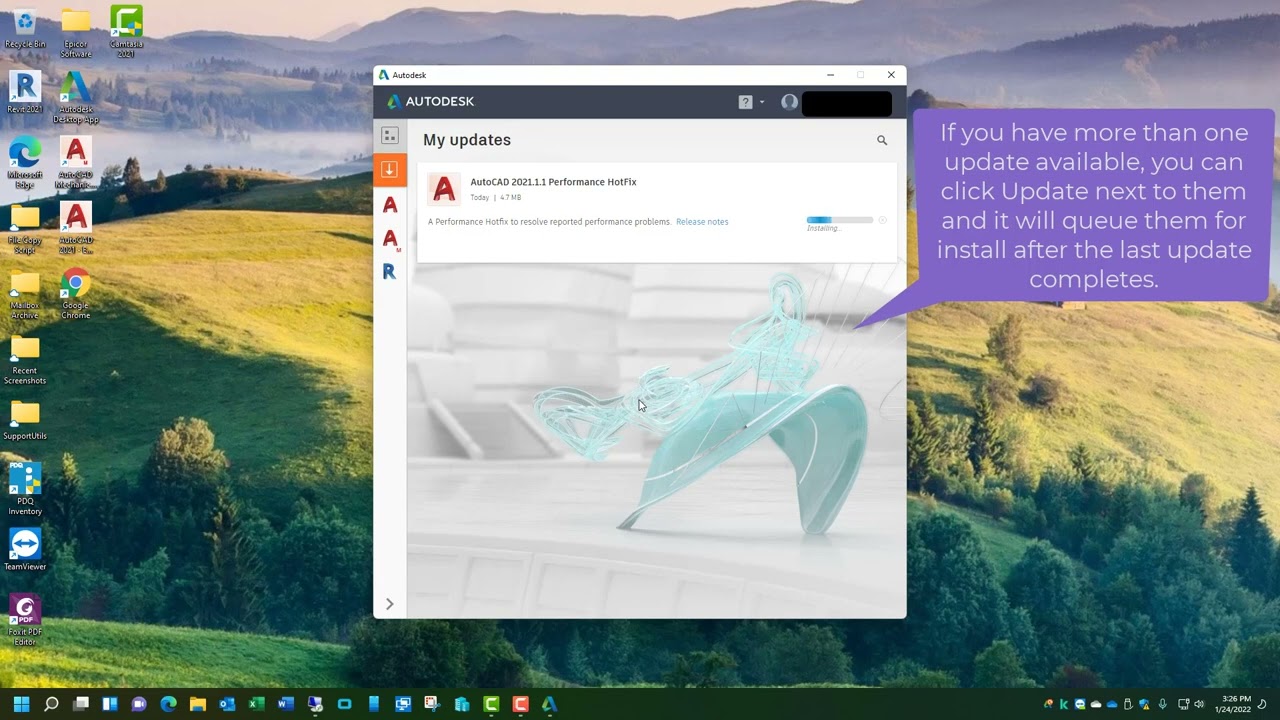The image size is (1280, 720).
Task: Open the volume icon in system tray
Action: click(x=1199, y=704)
